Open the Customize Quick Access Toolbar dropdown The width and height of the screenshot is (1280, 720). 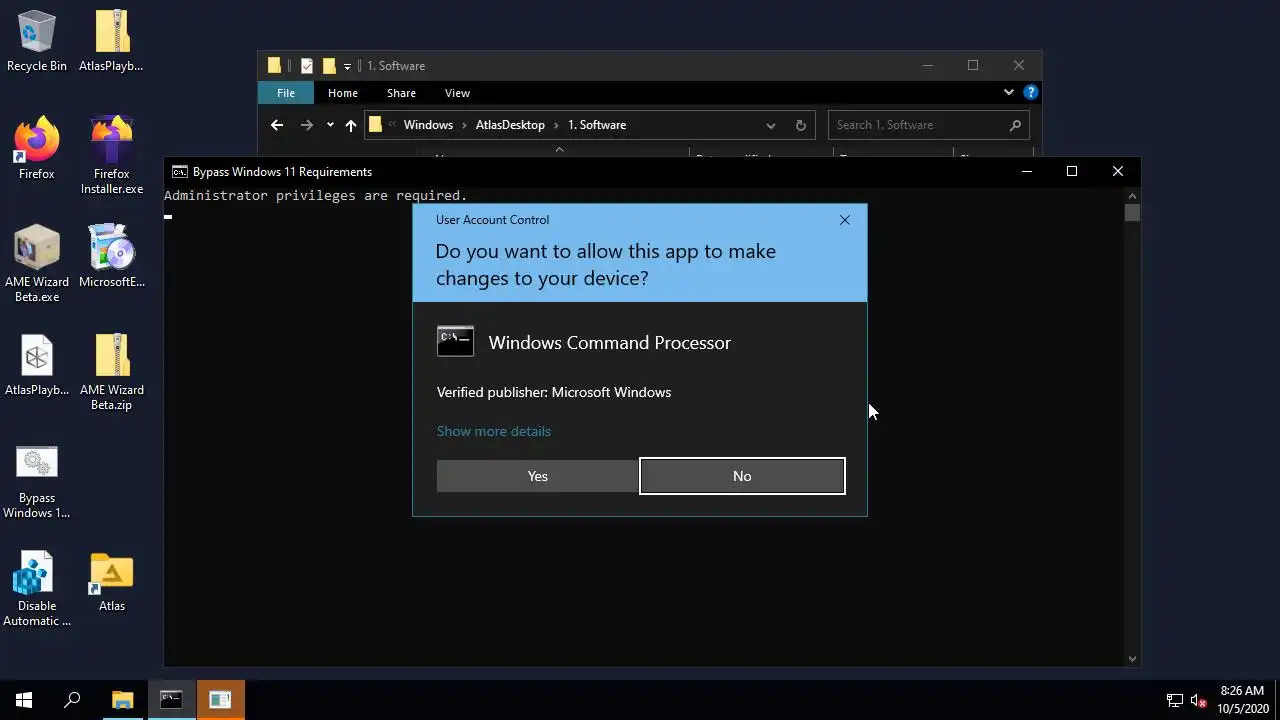tap(347, 66)
